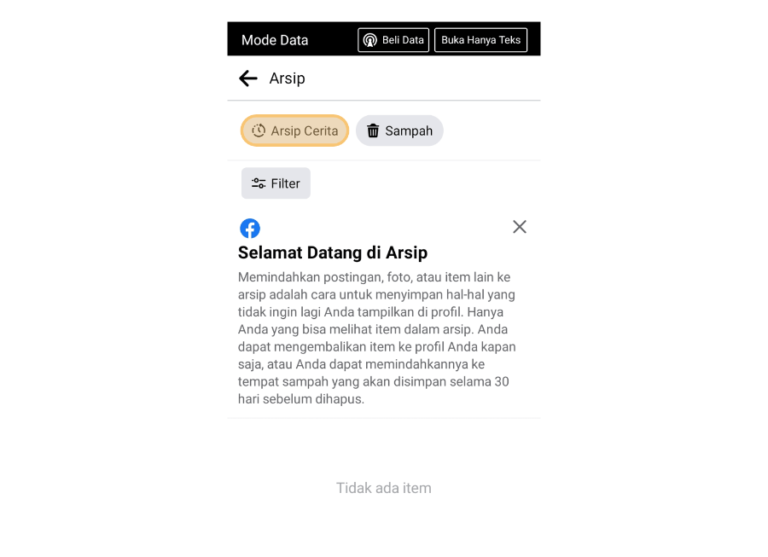Click the clock icon in Arsip Cerita
Image resolution: width=768 pixels, height=557 pixels.
pos(259,131)
